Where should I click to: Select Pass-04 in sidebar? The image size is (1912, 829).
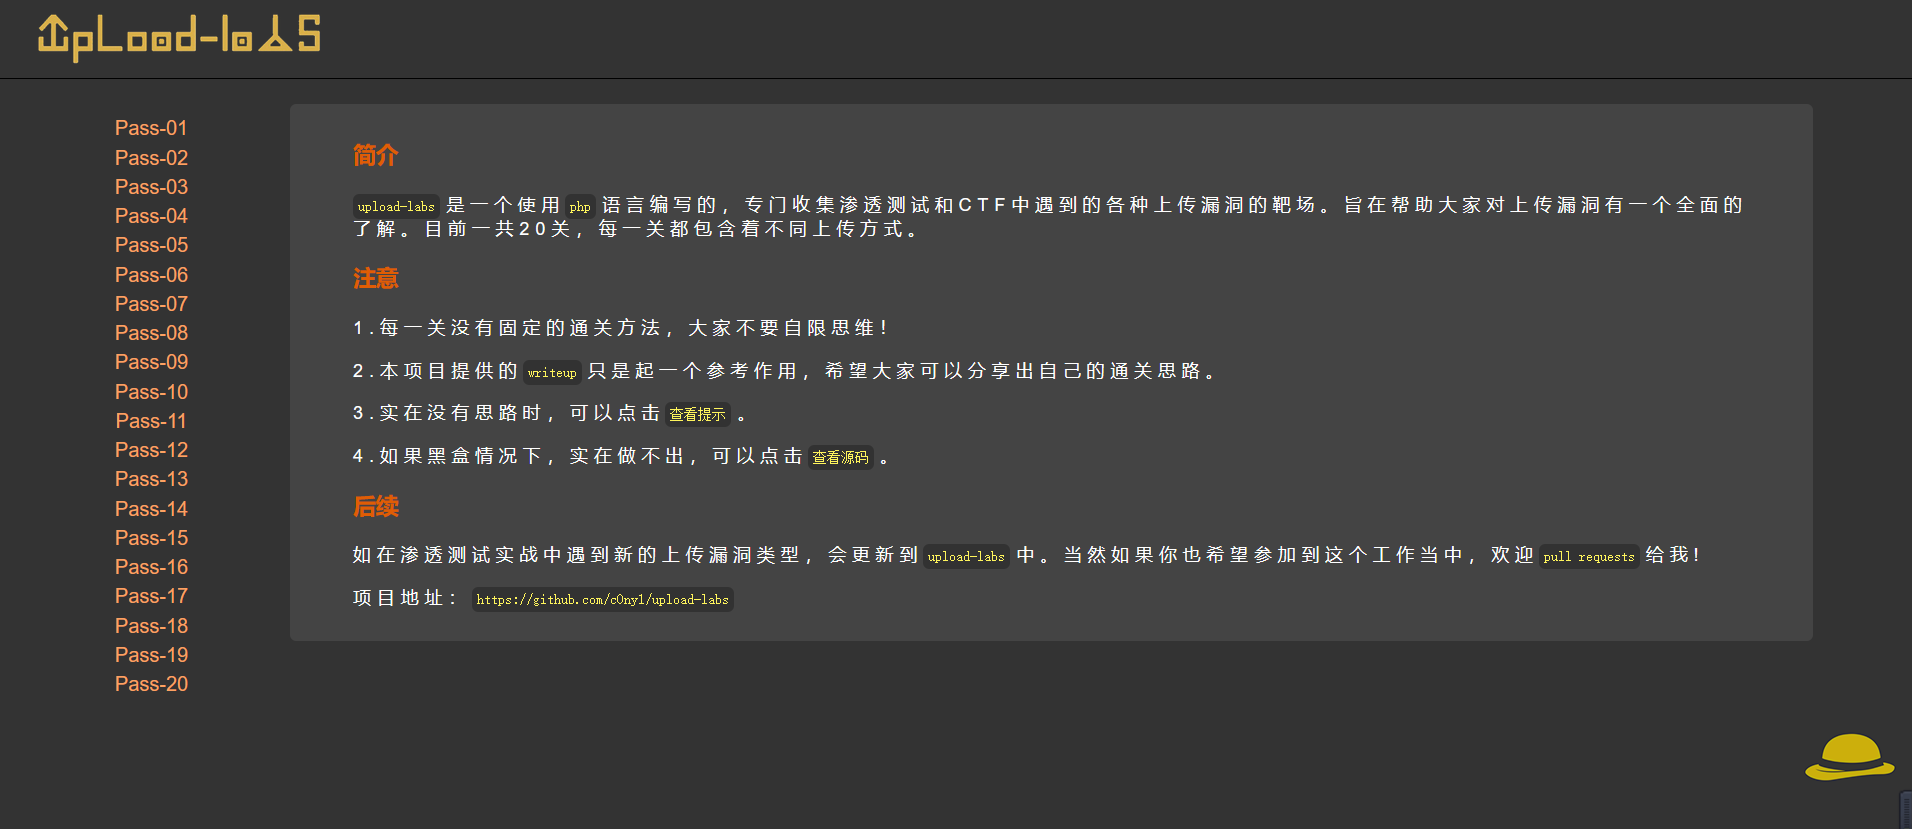pyautogui.click(x=151, y=216)
